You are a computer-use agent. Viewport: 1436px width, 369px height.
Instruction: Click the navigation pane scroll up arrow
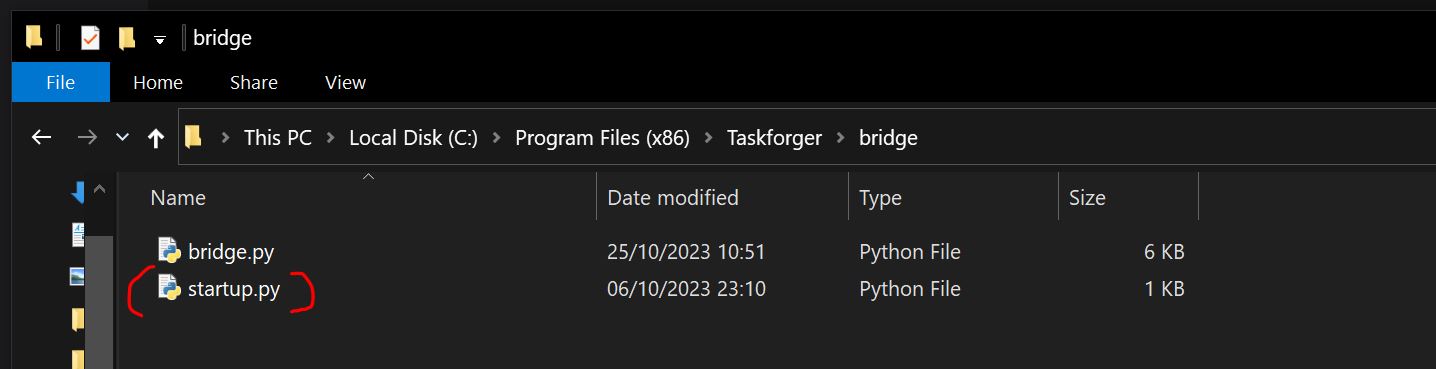[99, 190]
